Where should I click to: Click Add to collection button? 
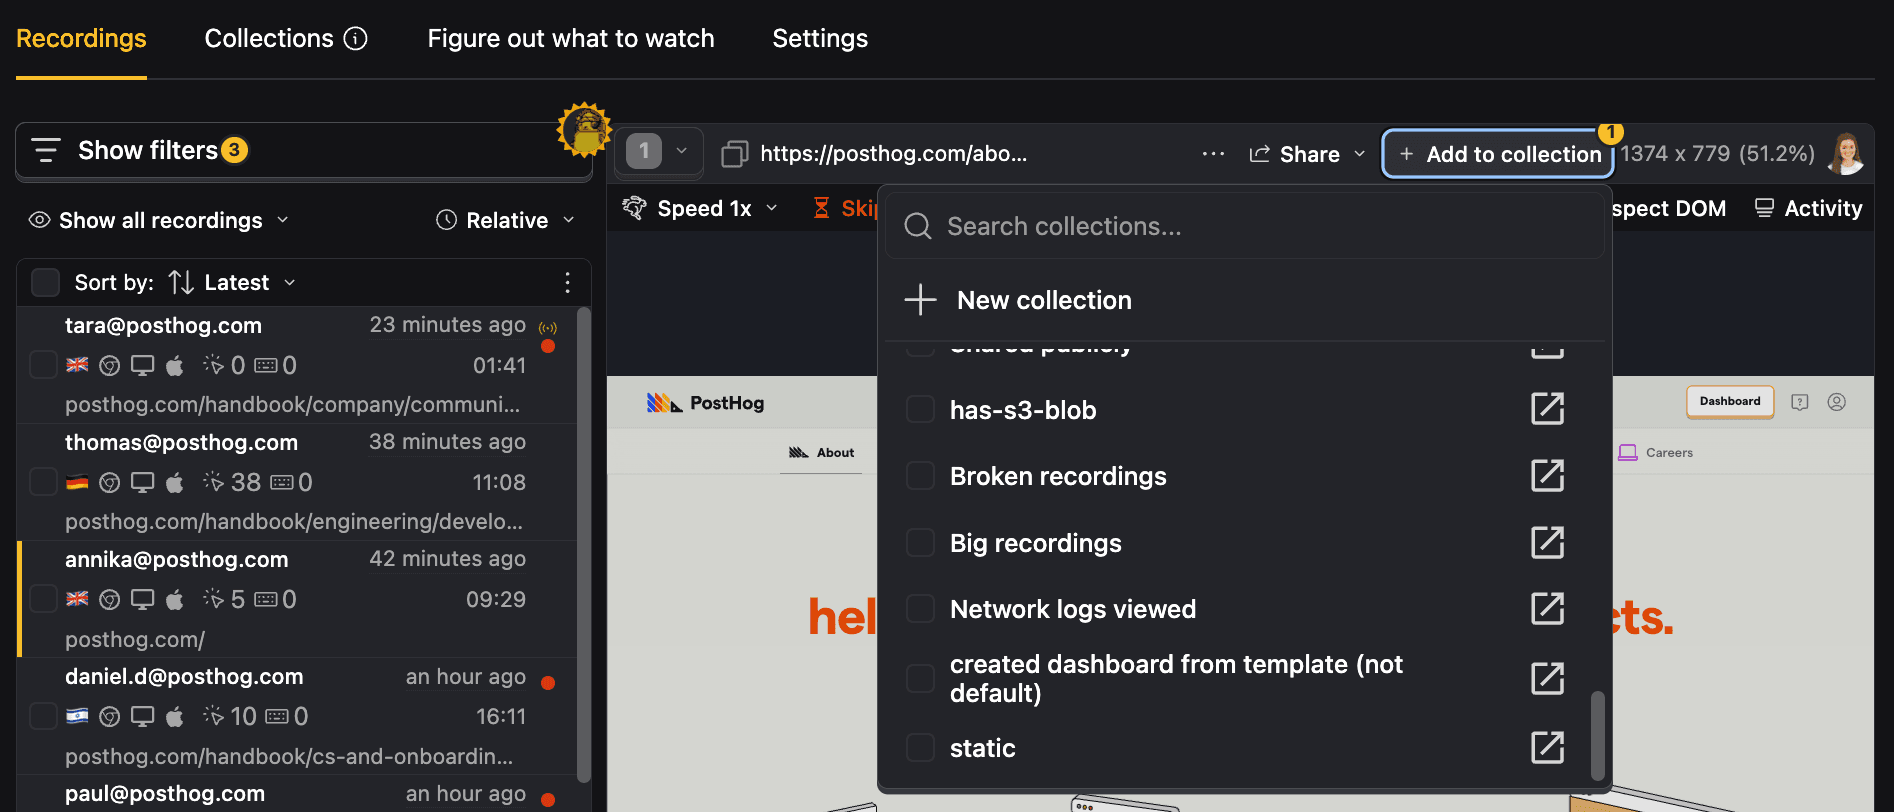point(1498,154)
